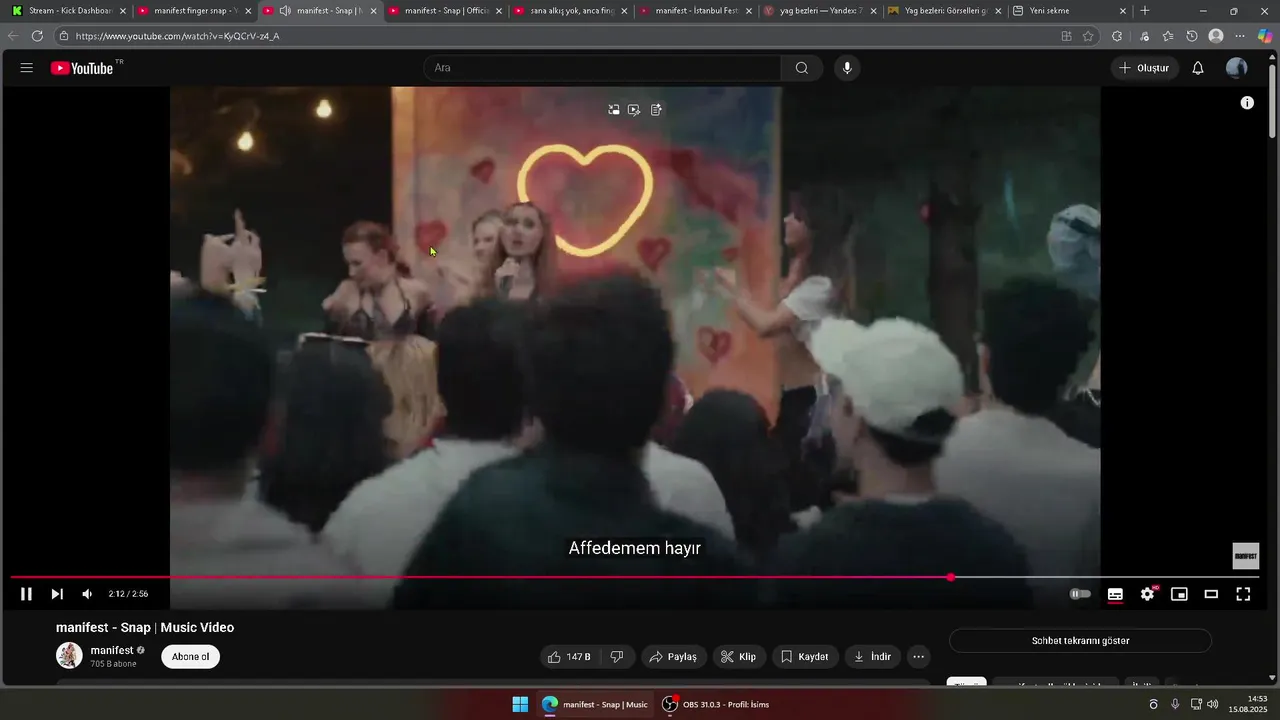
Task: Click the video enhance overlay icon
Action: (634, 110)
